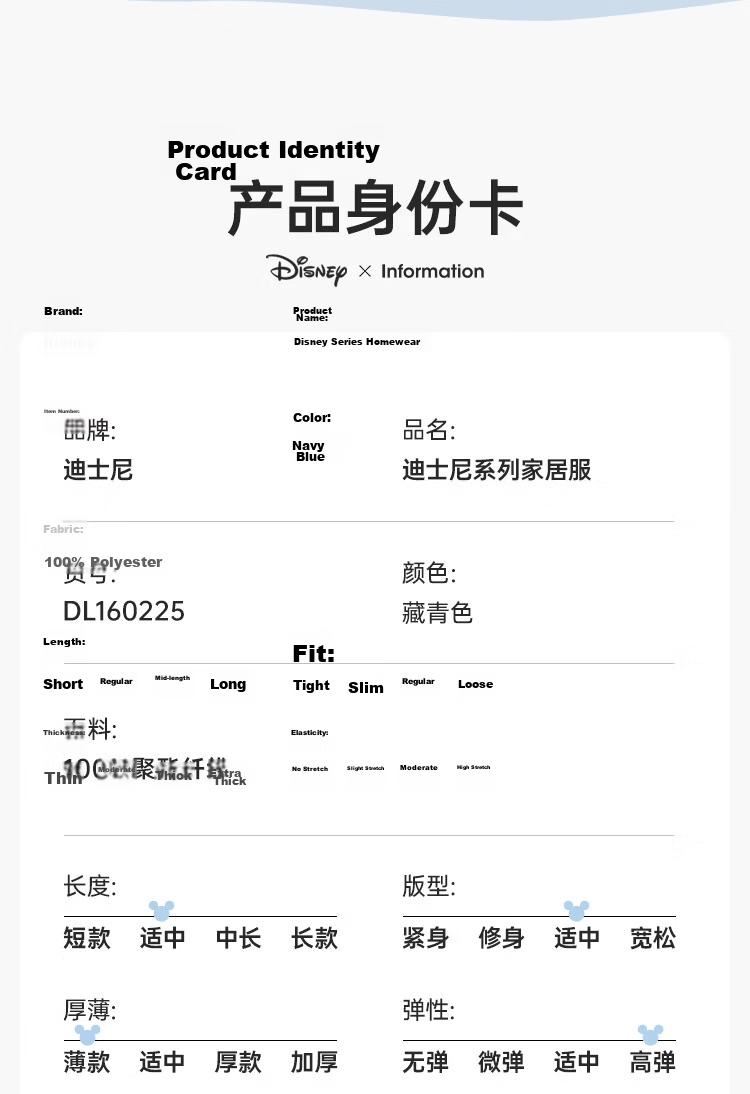
Task: Click the Product Identity Card title
Action: click(273, 160)
